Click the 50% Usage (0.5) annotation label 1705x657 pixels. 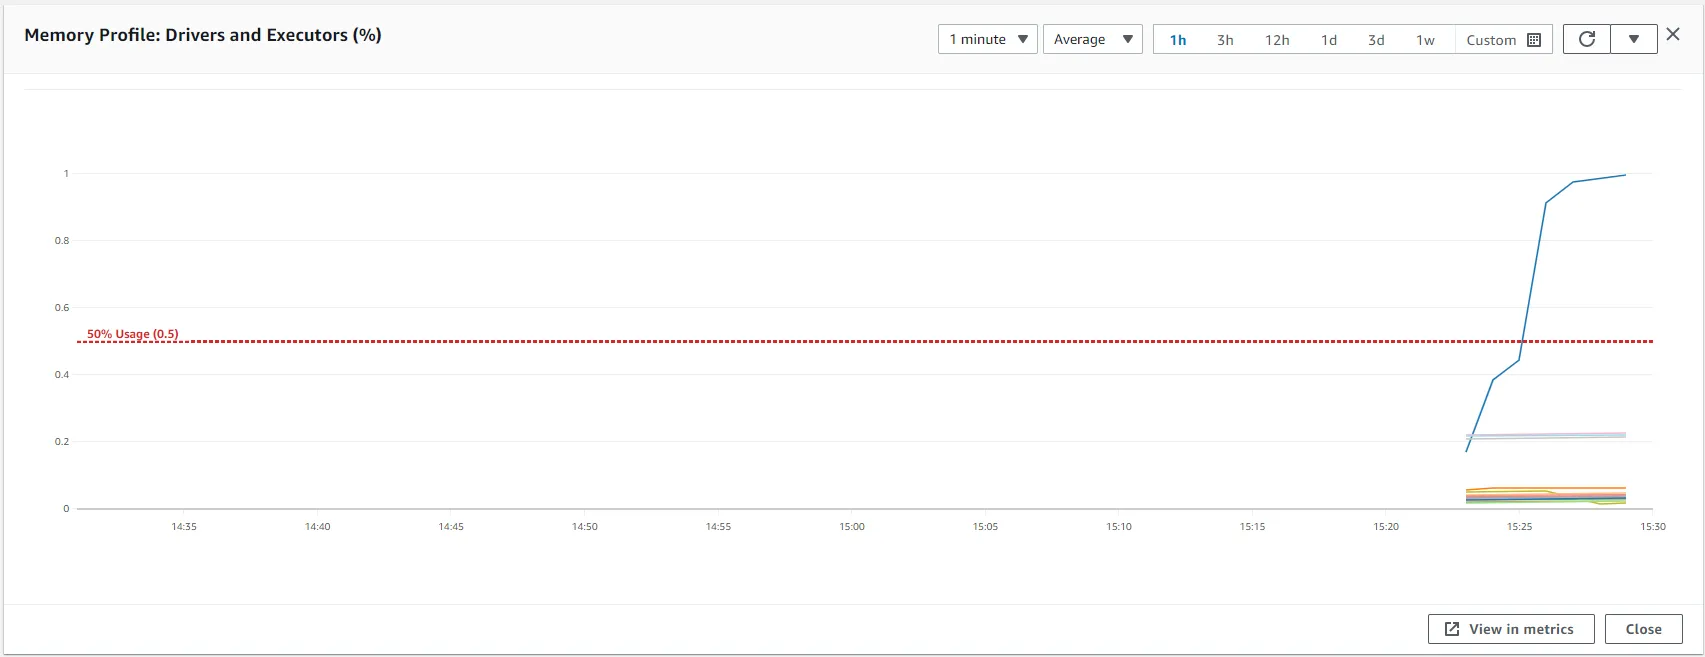[132, 334]
